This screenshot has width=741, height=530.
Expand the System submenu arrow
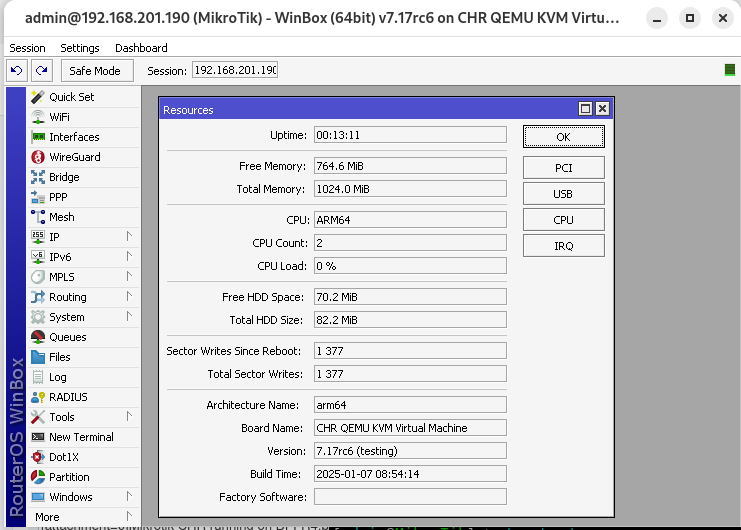pos(129,316)
